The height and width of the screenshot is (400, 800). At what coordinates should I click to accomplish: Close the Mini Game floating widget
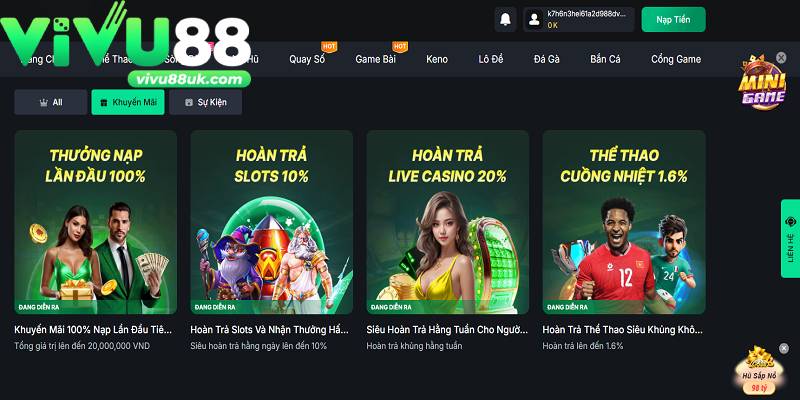click(781, 58)
